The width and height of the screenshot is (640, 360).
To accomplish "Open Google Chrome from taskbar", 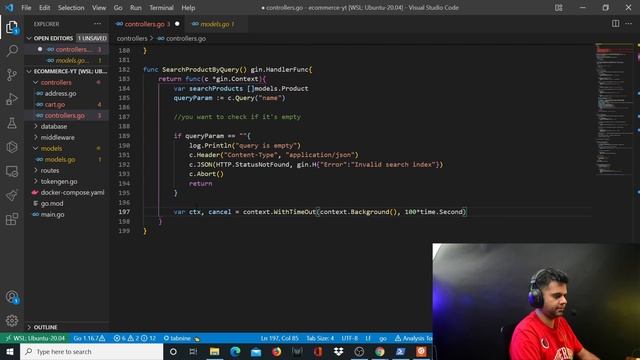I will point(380,351).
